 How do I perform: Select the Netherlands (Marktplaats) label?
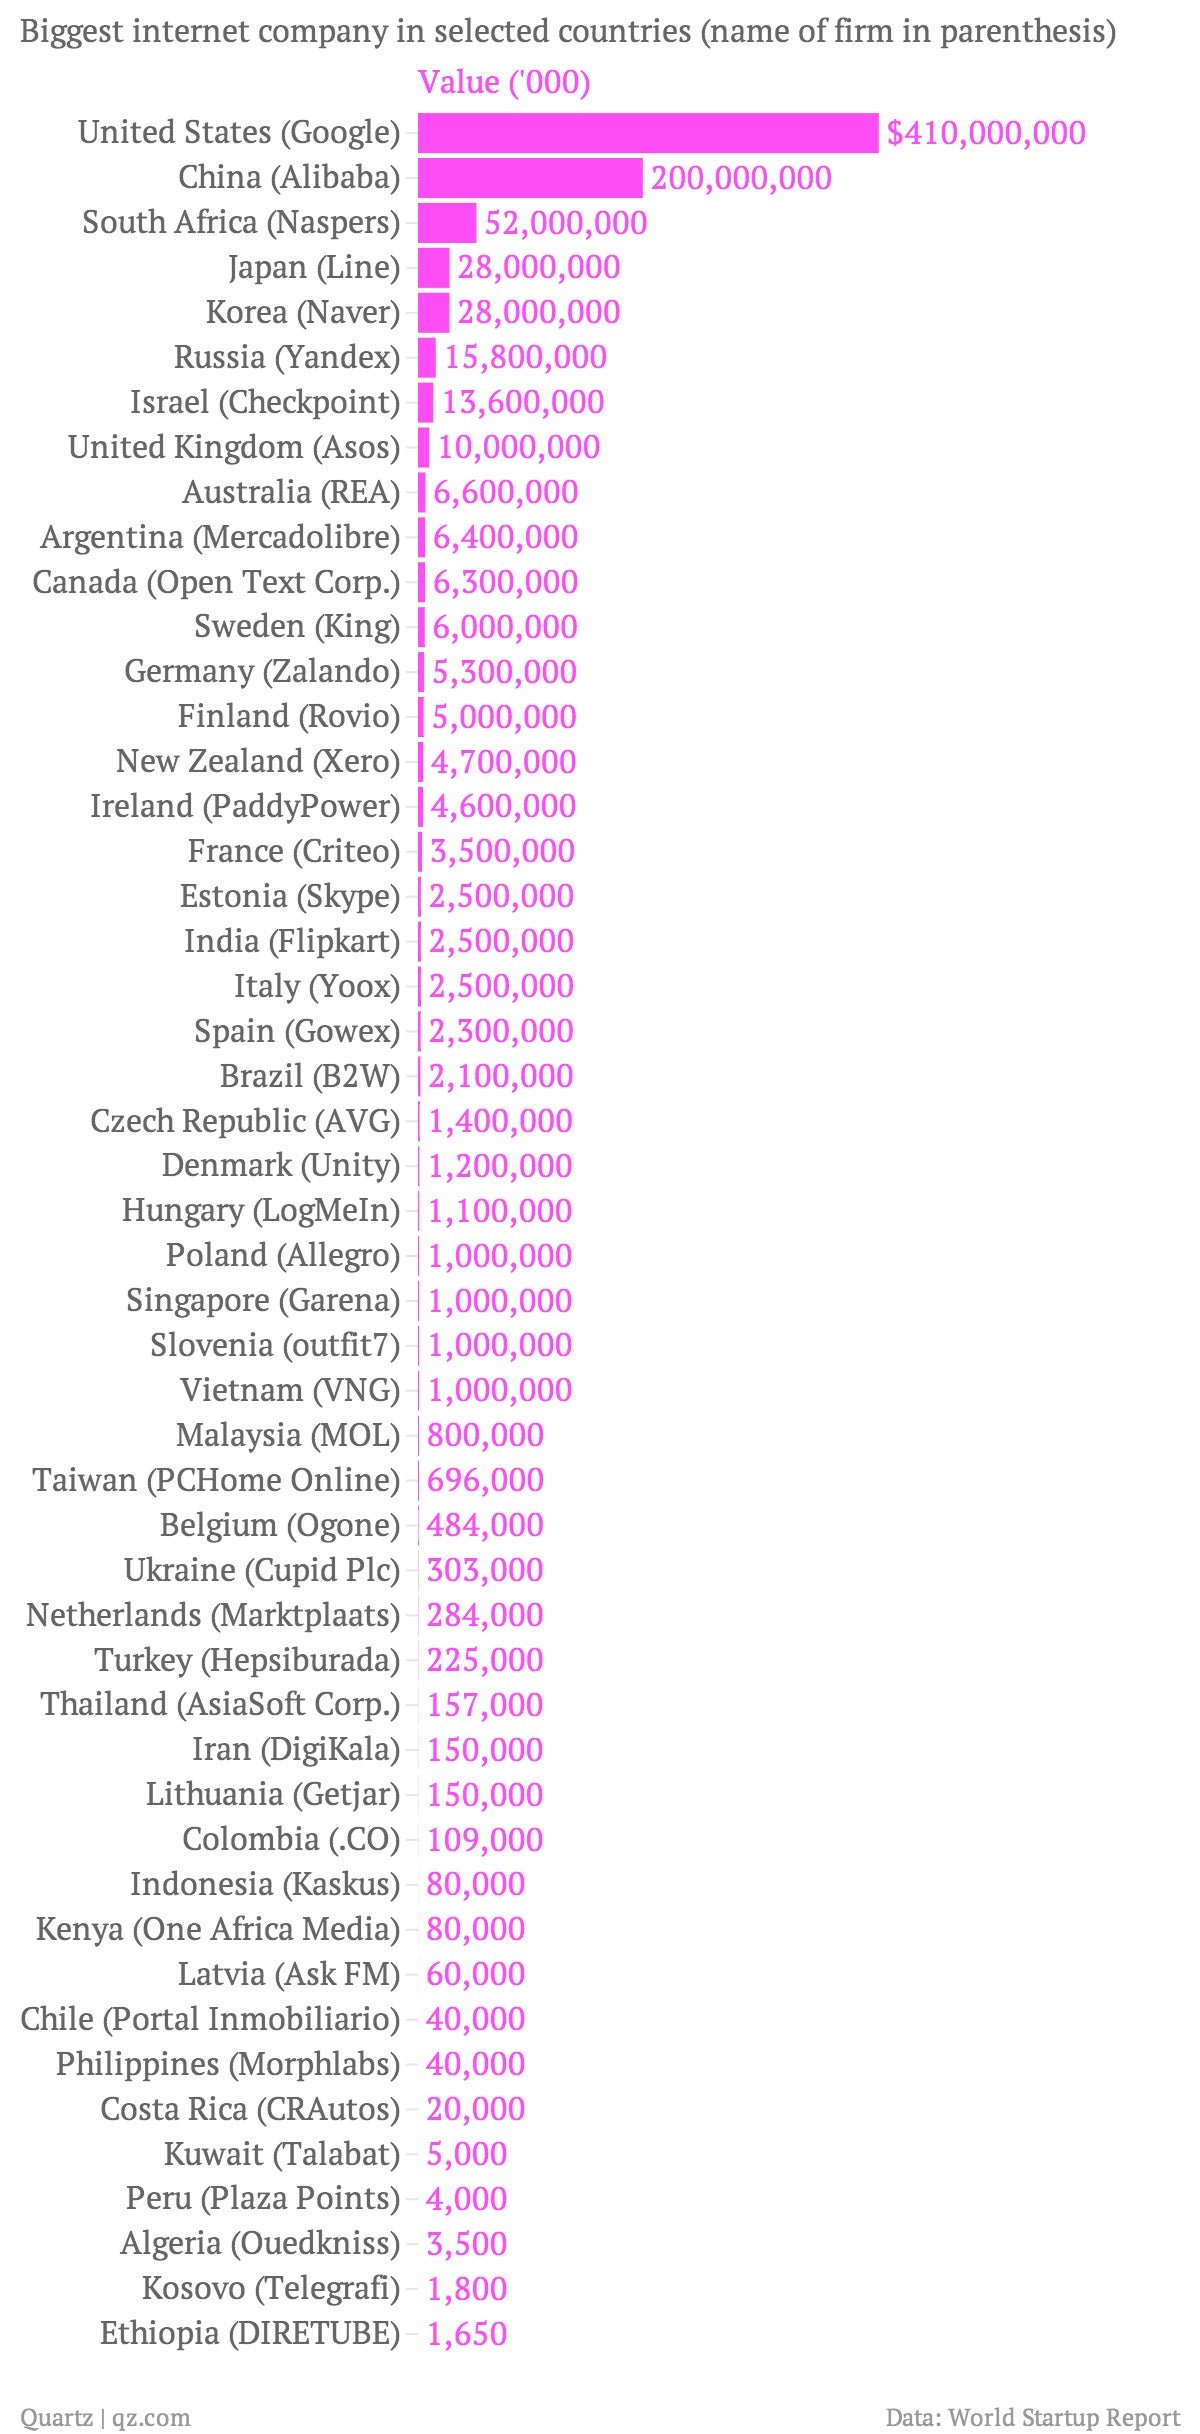coord(213,1615)
